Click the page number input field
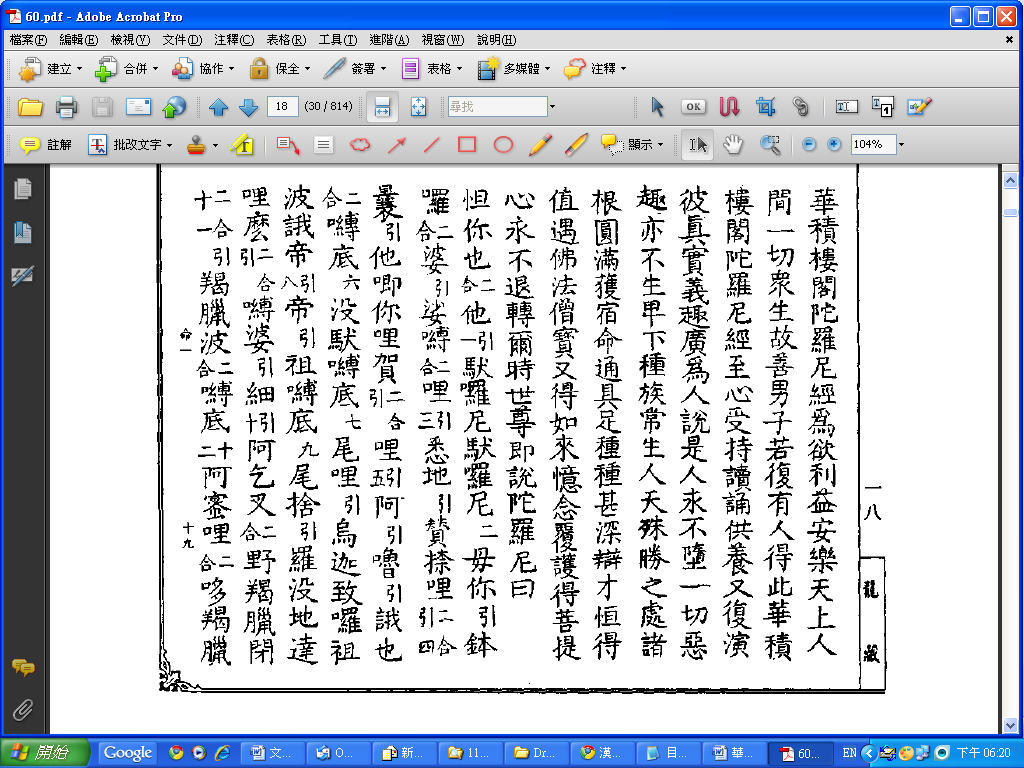This screenshot has width=1024, height=768. pyautogui.click(x=284, y=106)
